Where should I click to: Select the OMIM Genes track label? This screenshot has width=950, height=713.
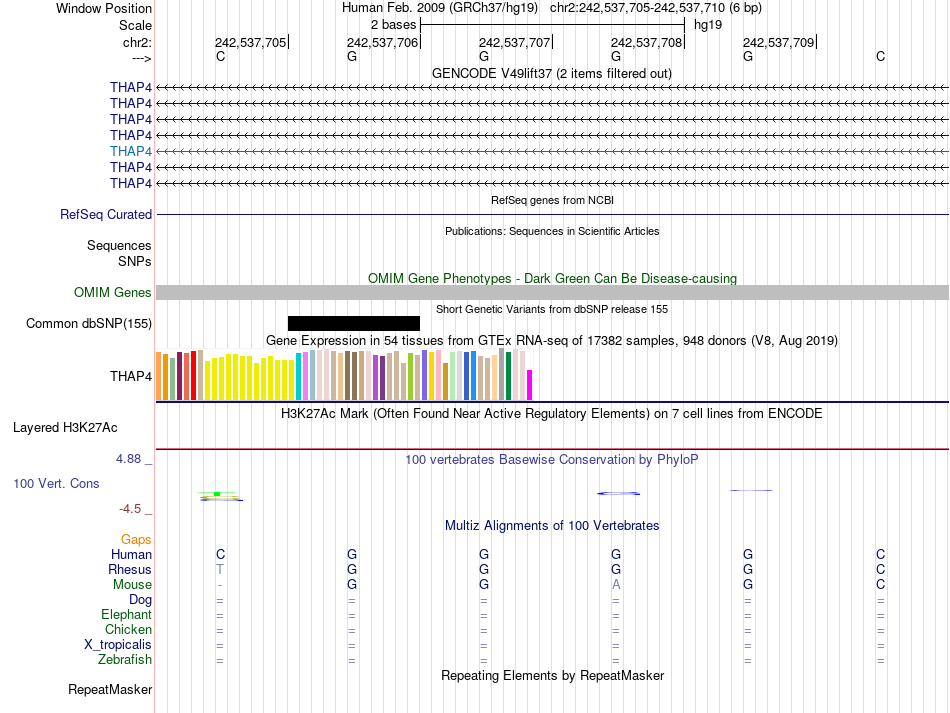[113, 293]
